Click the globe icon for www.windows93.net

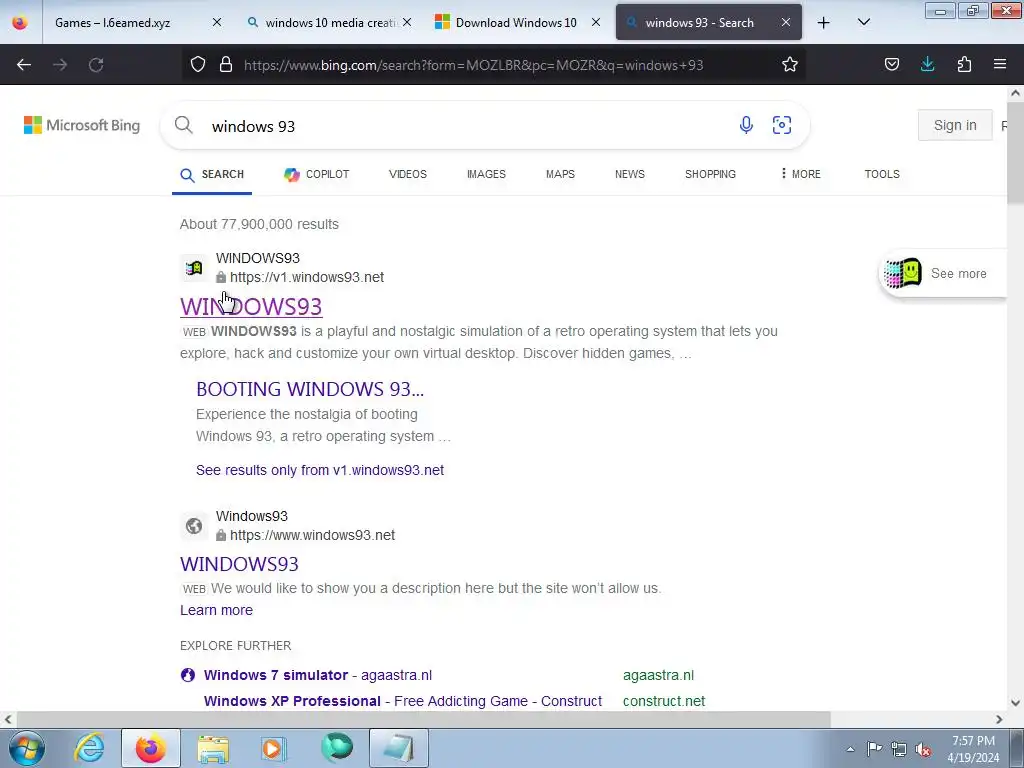[194, 526]
